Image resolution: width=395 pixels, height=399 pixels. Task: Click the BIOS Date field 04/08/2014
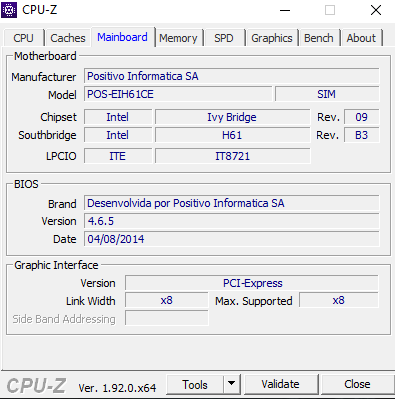[x=232, y=239]
